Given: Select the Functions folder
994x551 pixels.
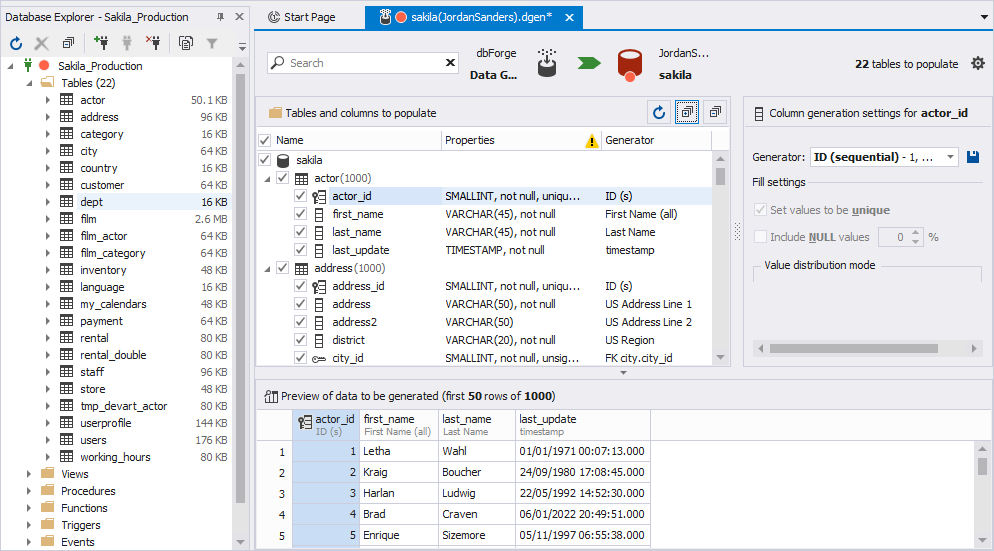Looking at the screenshot, I should pos(84,508).
